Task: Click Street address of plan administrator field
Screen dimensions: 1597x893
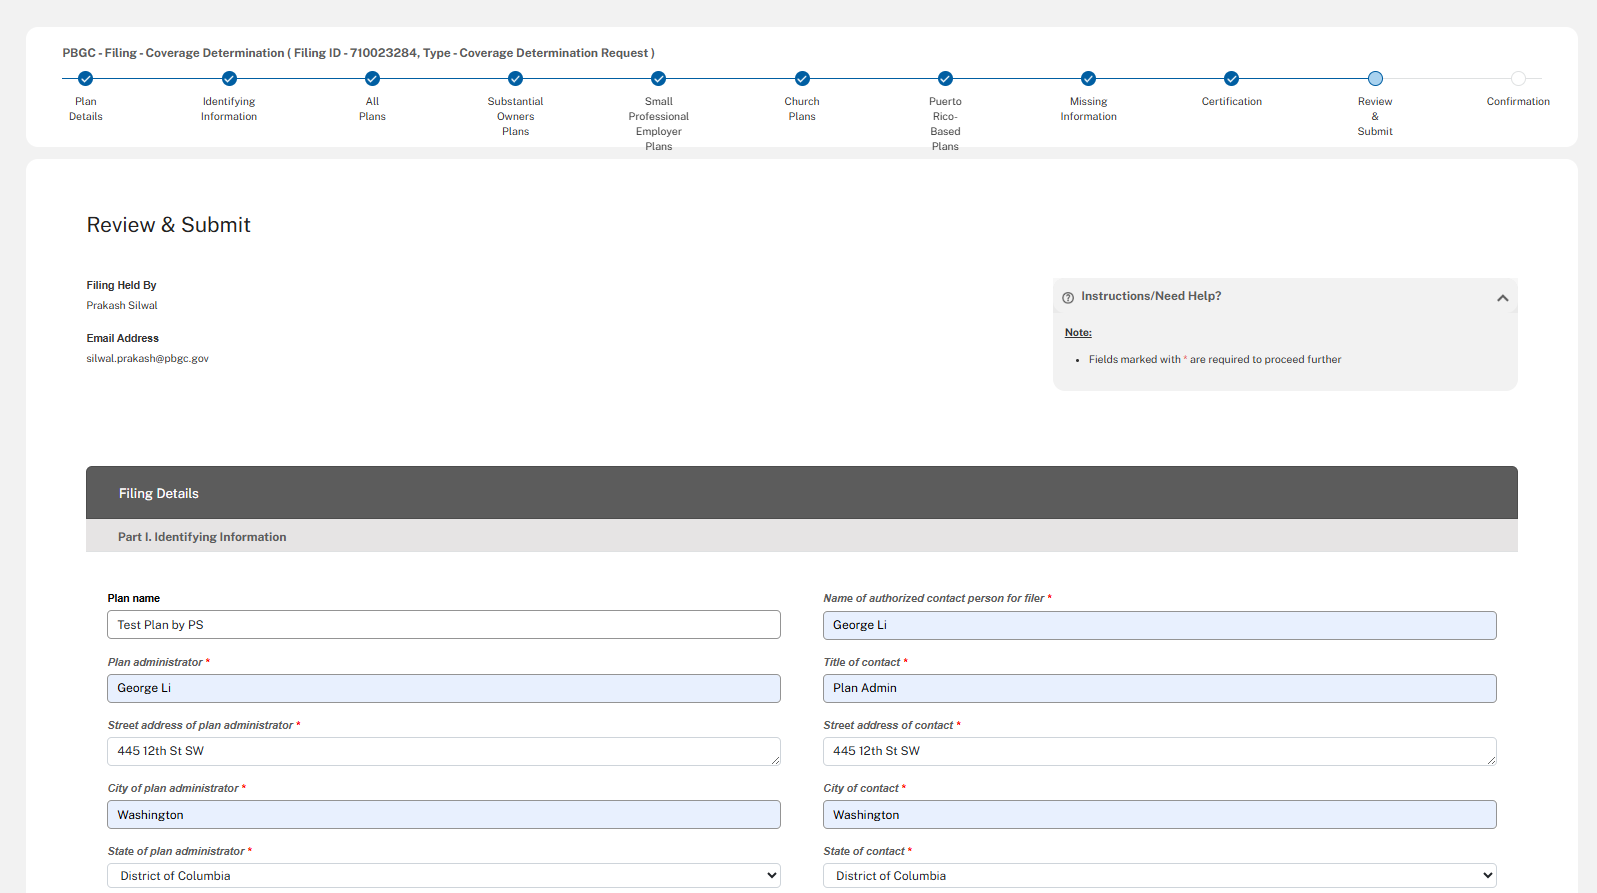Action: [x=443, y=751]
